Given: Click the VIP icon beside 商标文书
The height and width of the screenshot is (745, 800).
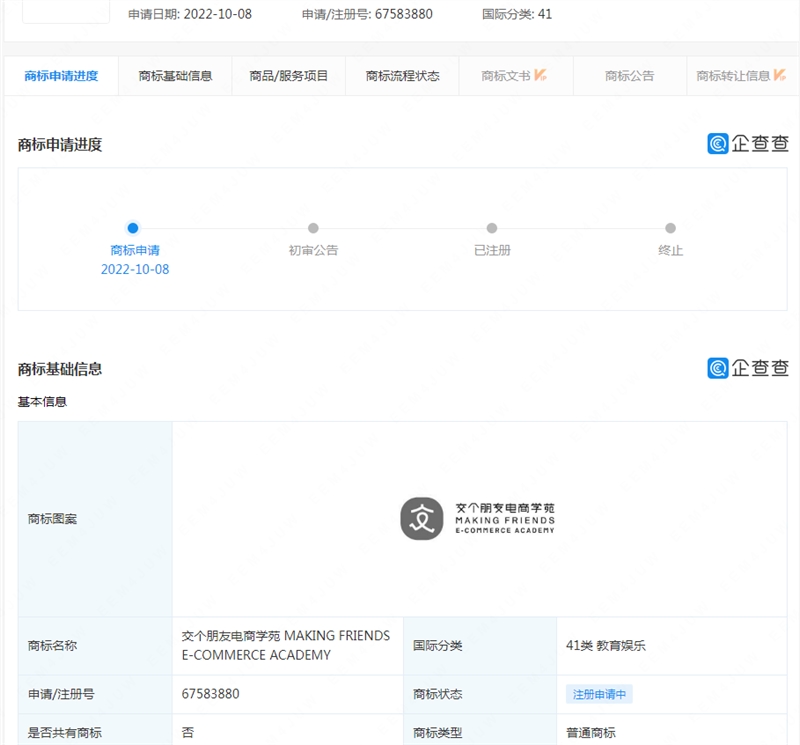Looking at the screenshot, I should click(x=540, y=76).
